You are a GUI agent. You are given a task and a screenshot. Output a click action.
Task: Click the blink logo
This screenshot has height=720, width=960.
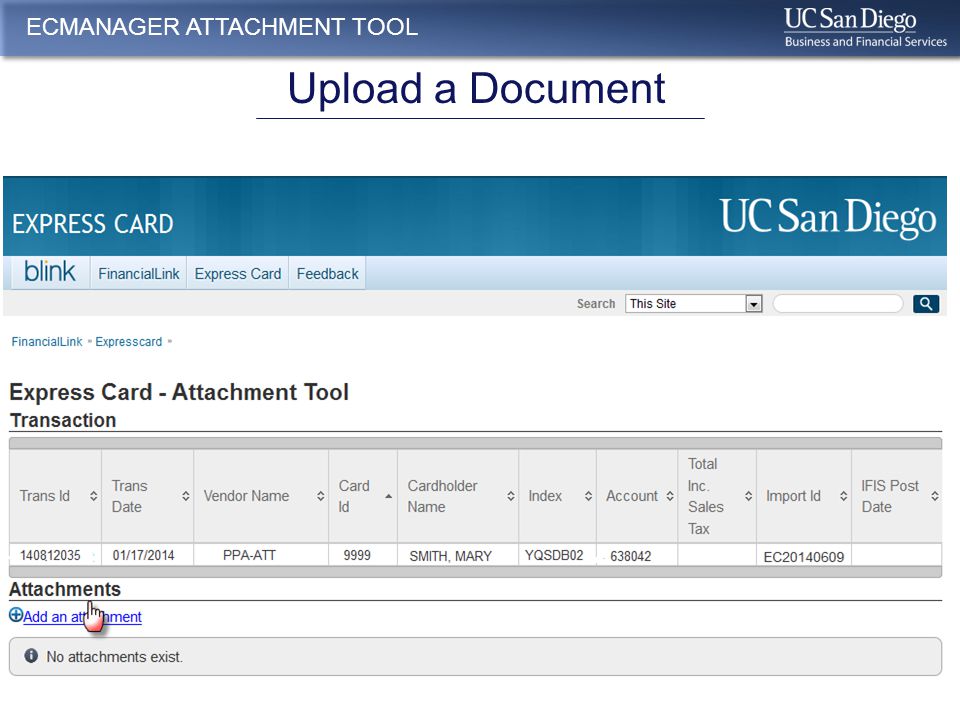click(x=50, y=272)
